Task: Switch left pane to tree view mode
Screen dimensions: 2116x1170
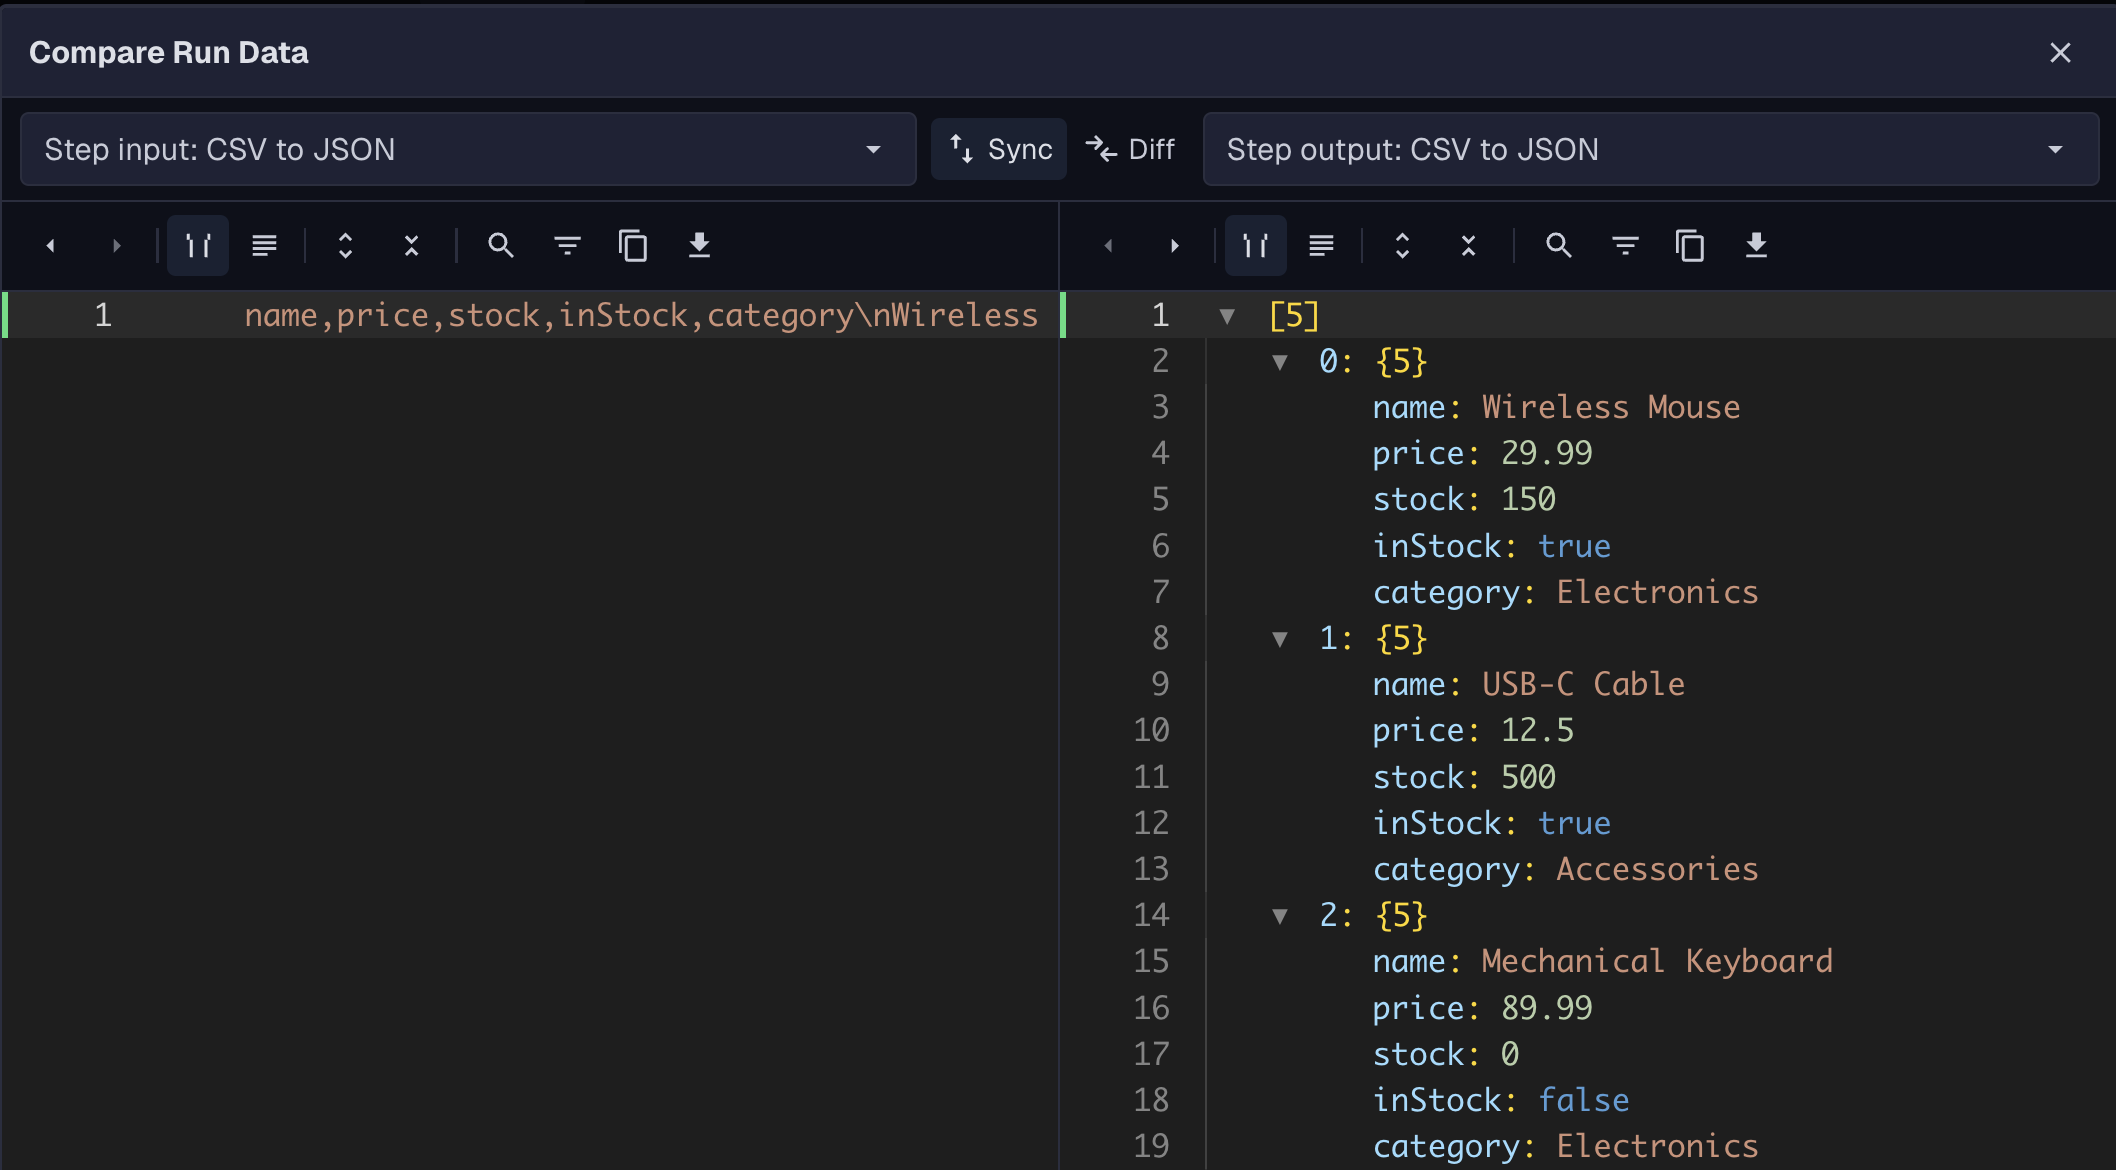Action: [x=198, y=245]
